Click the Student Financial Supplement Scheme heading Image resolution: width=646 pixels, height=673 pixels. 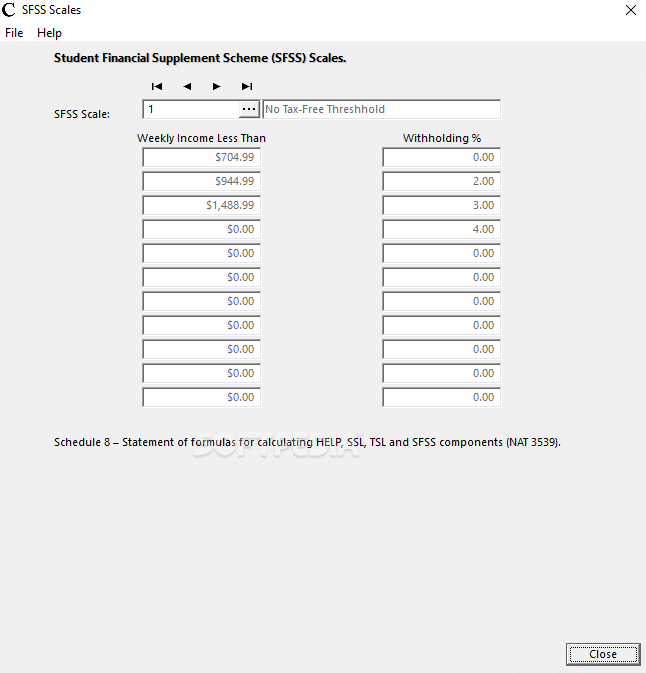click(x=200, y=58)
